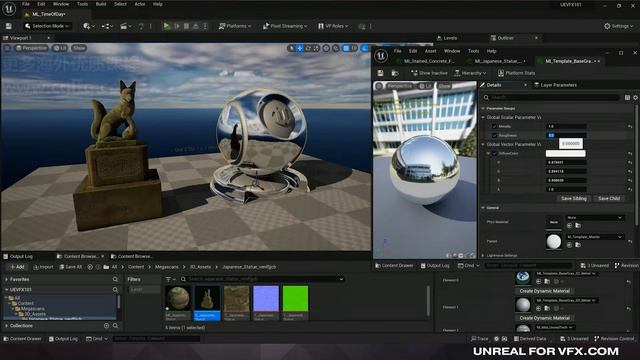Click the first Create Dynamic Material button
Image resolution: width=640 pixels, height=360 pixels.
tap(544, 291)
